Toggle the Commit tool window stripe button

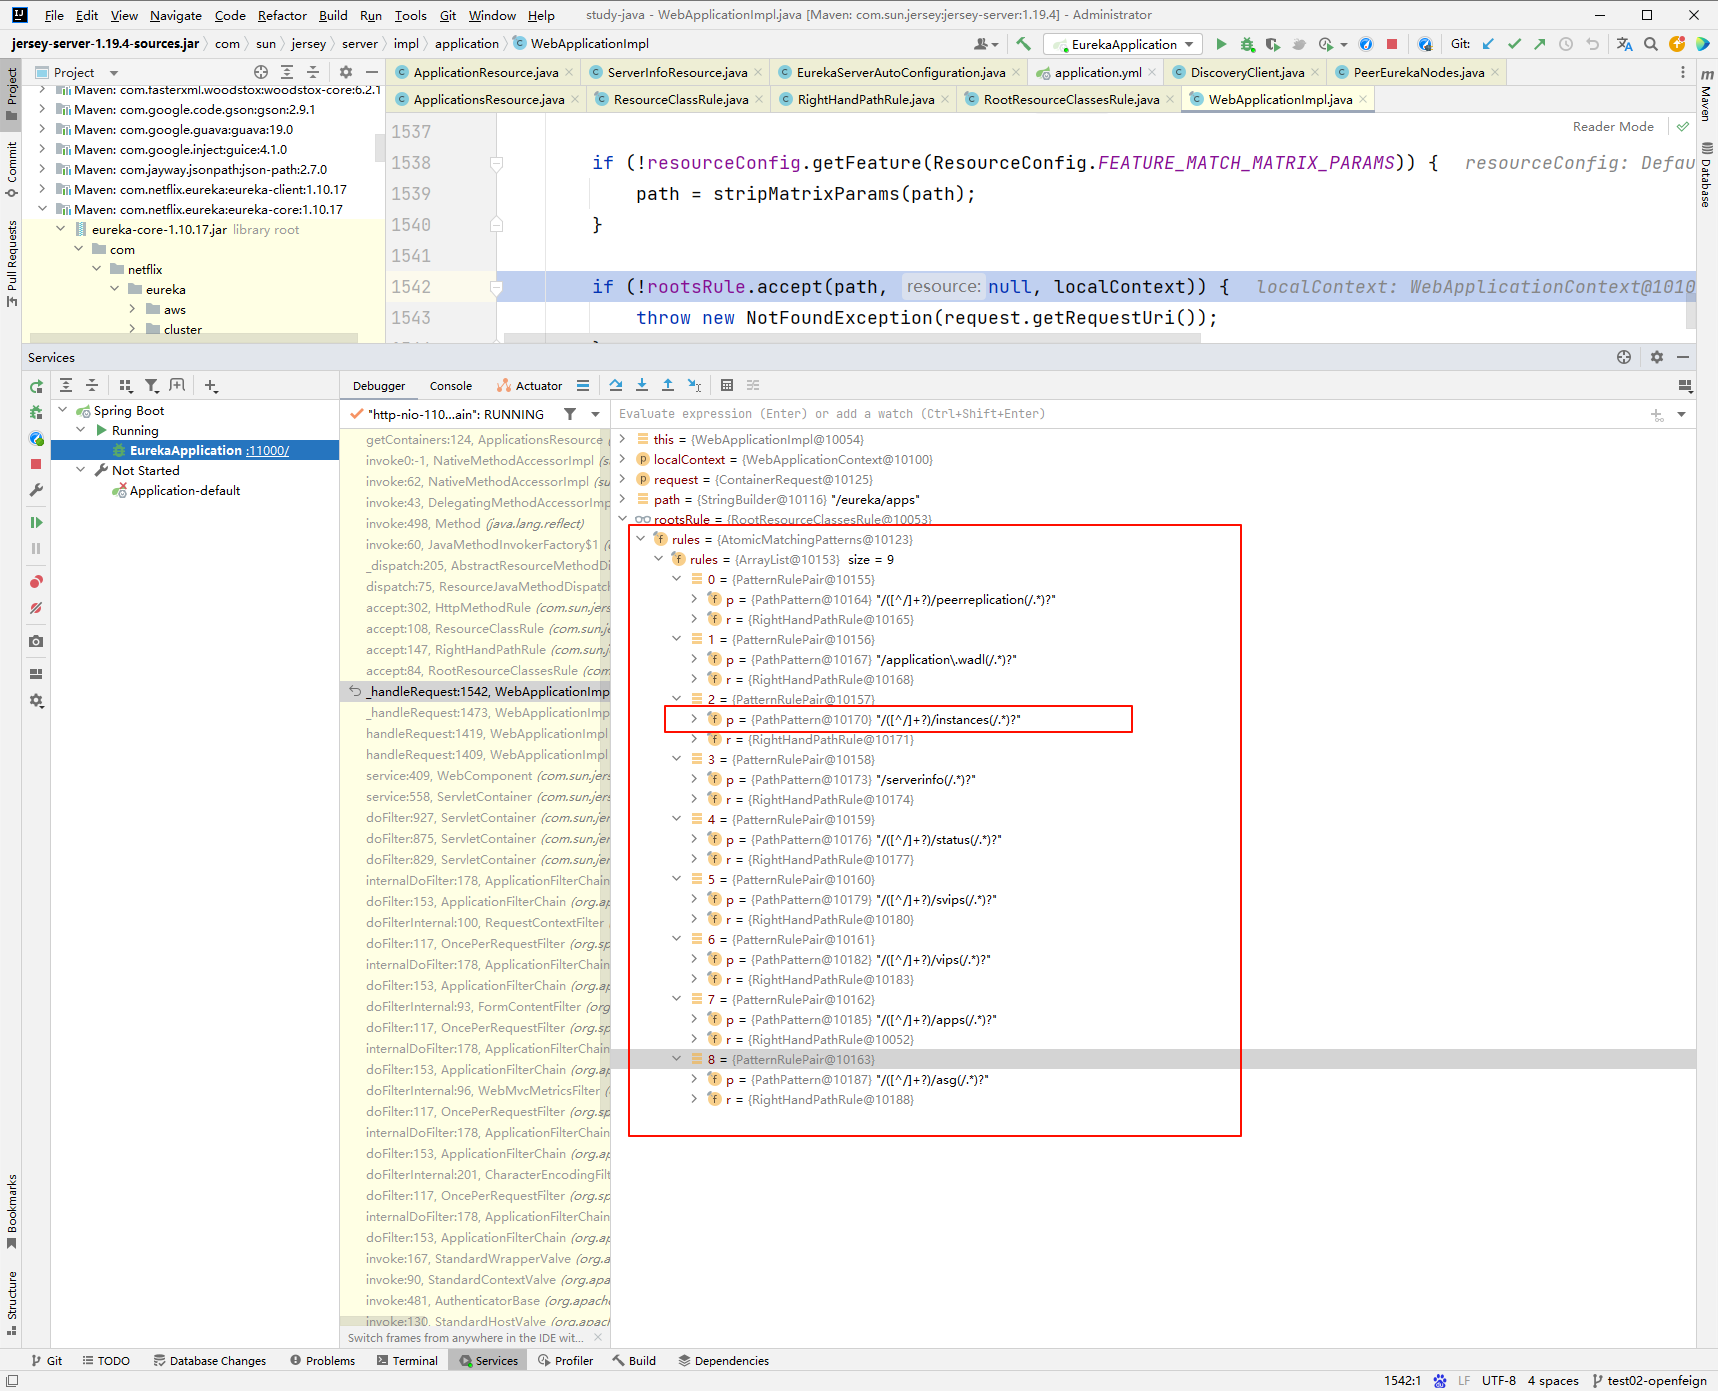(x=11, y=169)
